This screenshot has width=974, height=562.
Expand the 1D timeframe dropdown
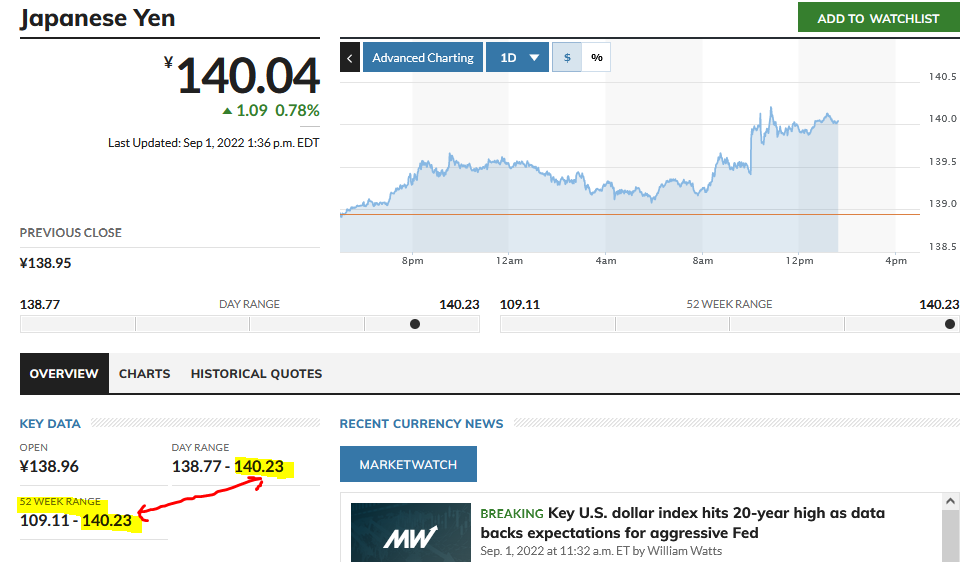(x=517, y=58)
